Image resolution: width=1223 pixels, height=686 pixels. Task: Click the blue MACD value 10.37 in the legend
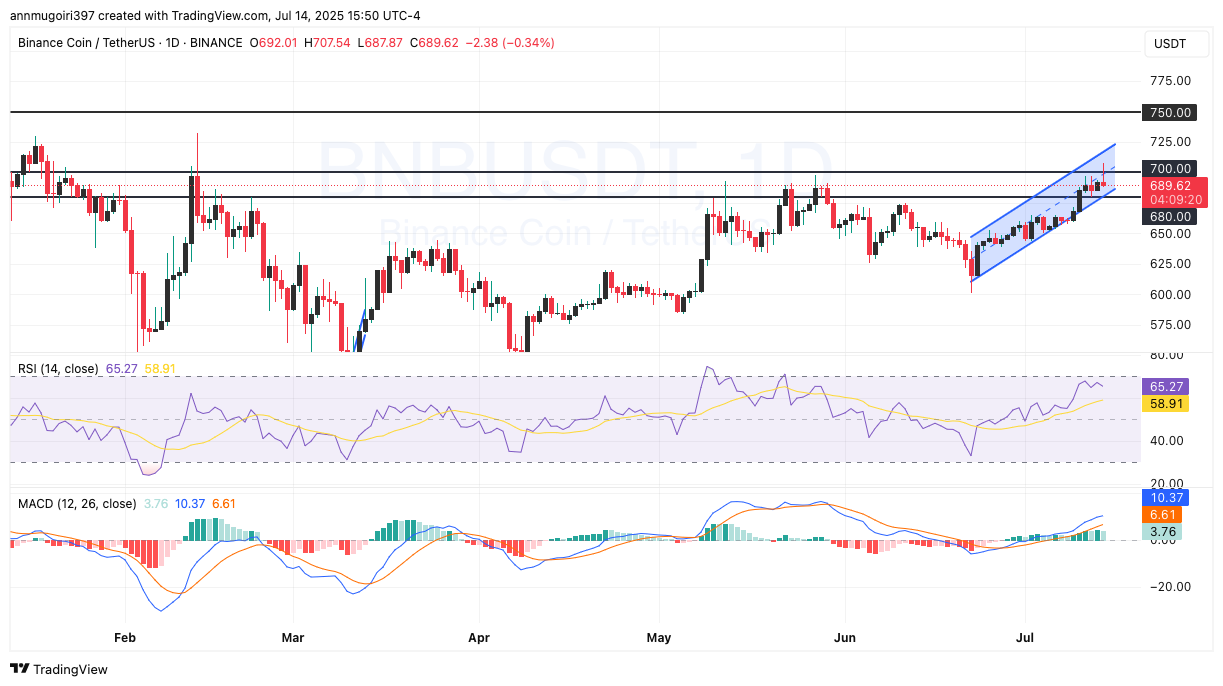(190, 502)
